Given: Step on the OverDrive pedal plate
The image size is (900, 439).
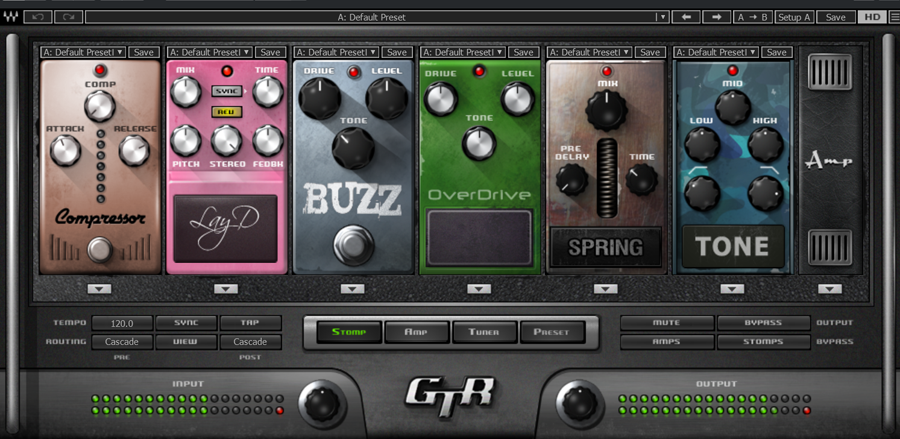Looking at the screenshot, I should (479, 237).
